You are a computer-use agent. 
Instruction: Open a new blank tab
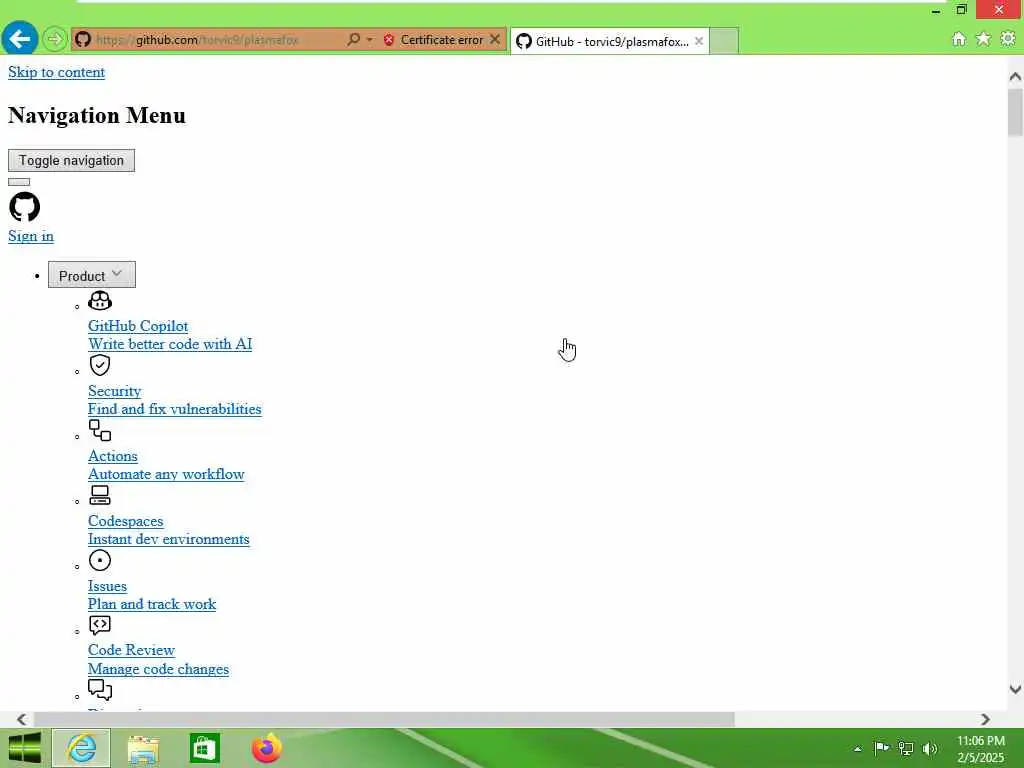[724, 41]
